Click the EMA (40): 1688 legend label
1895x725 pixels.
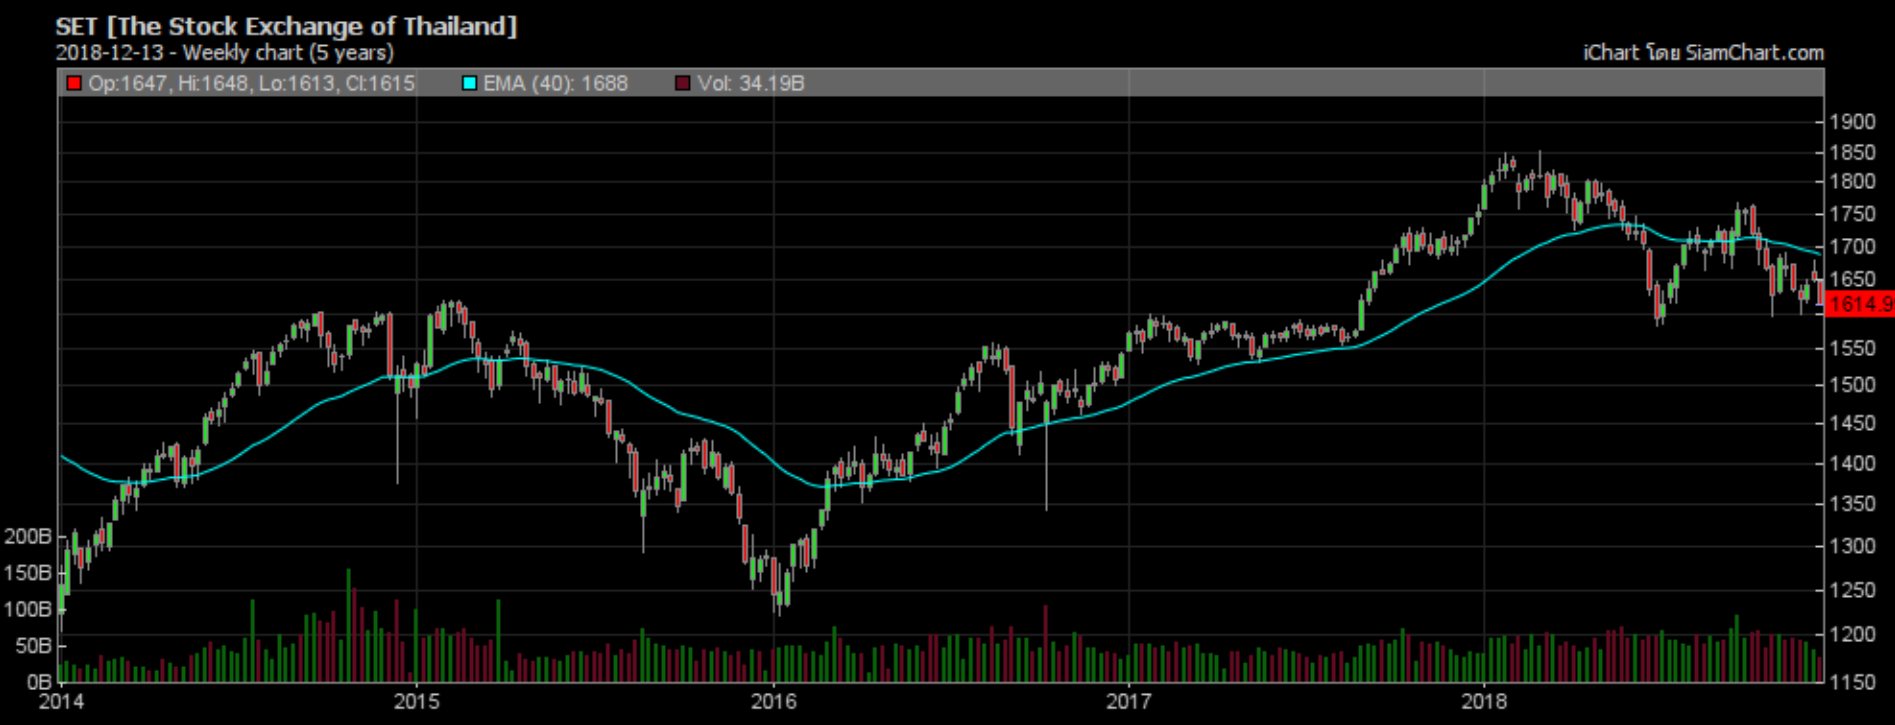pos(555,83)
